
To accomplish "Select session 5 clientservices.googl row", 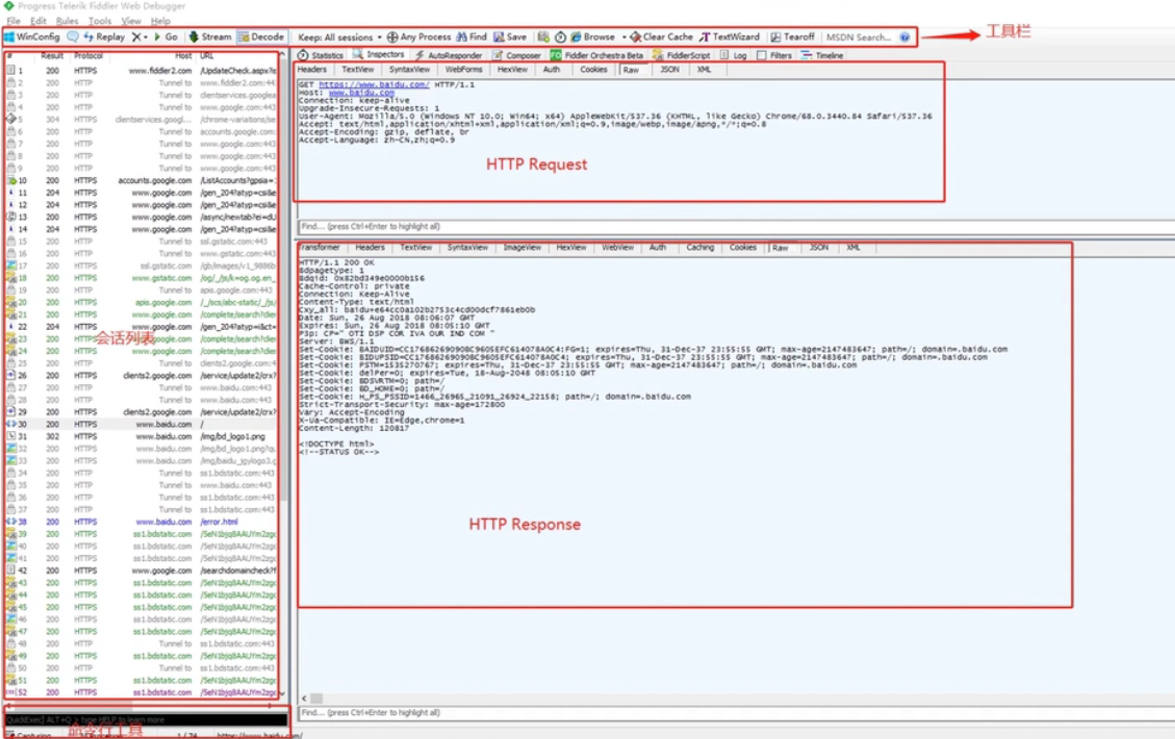I will pos(141,119).
